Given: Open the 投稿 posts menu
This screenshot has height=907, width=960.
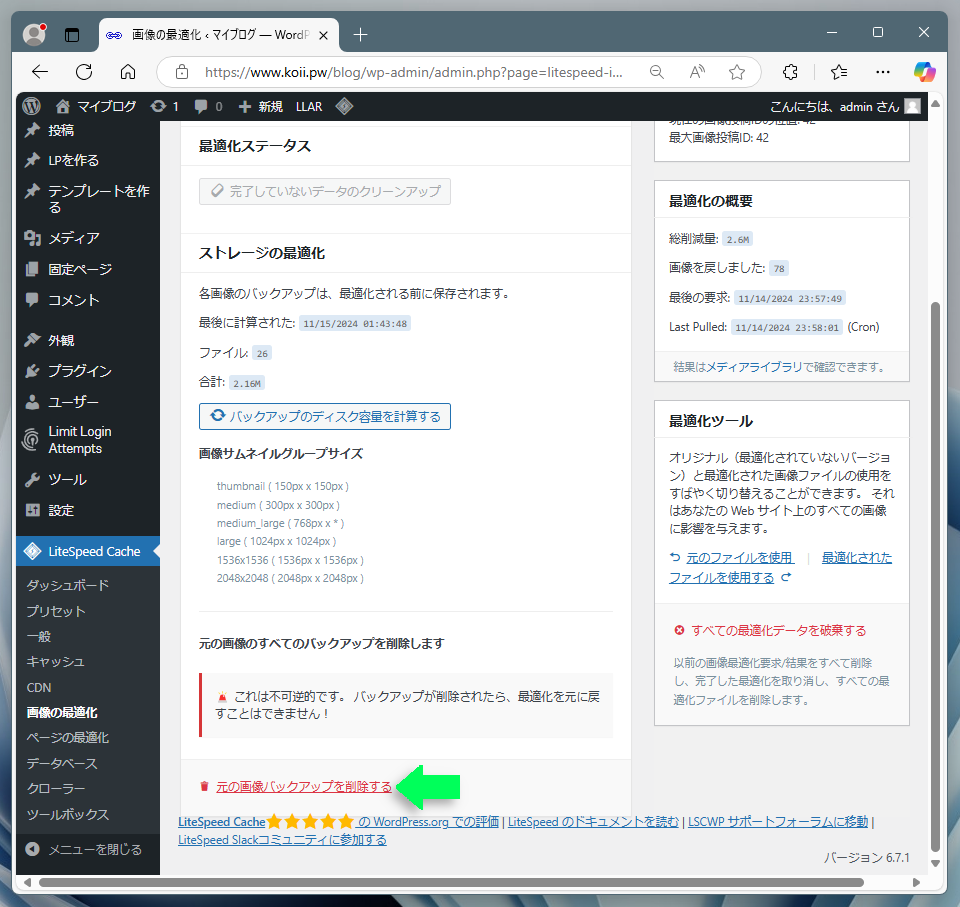Looking at the screenshot, I should (88, 130).
